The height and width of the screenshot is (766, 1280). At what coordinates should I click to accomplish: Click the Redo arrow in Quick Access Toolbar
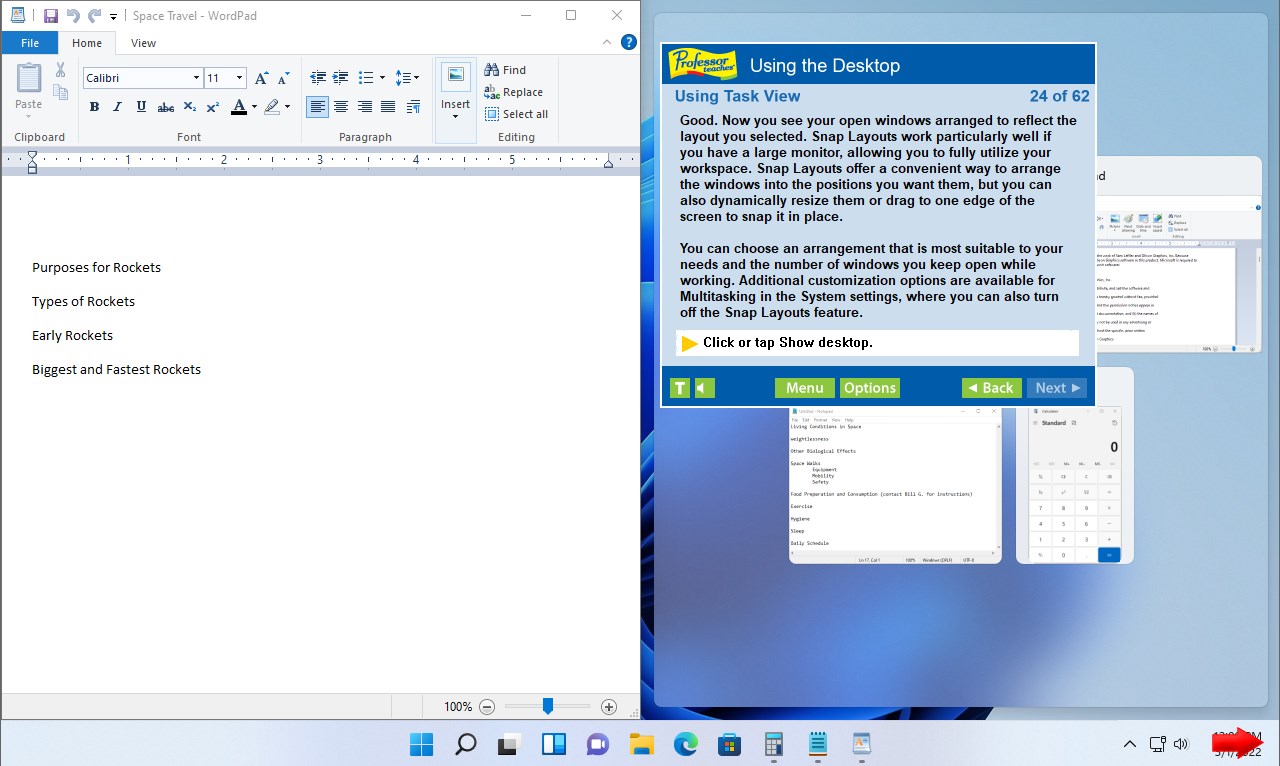pyautogui.click(x=95, y=16)
